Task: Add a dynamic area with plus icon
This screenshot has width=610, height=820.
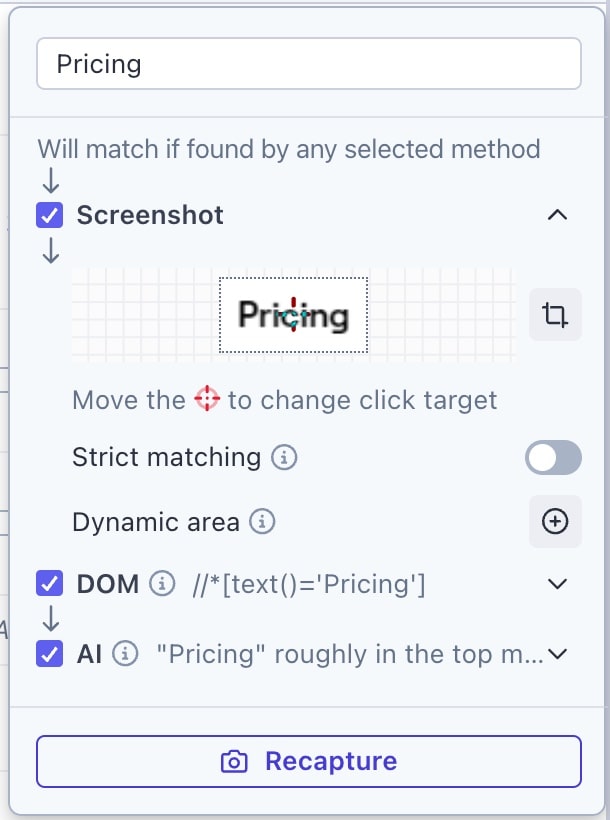Action: click(555, 521)
